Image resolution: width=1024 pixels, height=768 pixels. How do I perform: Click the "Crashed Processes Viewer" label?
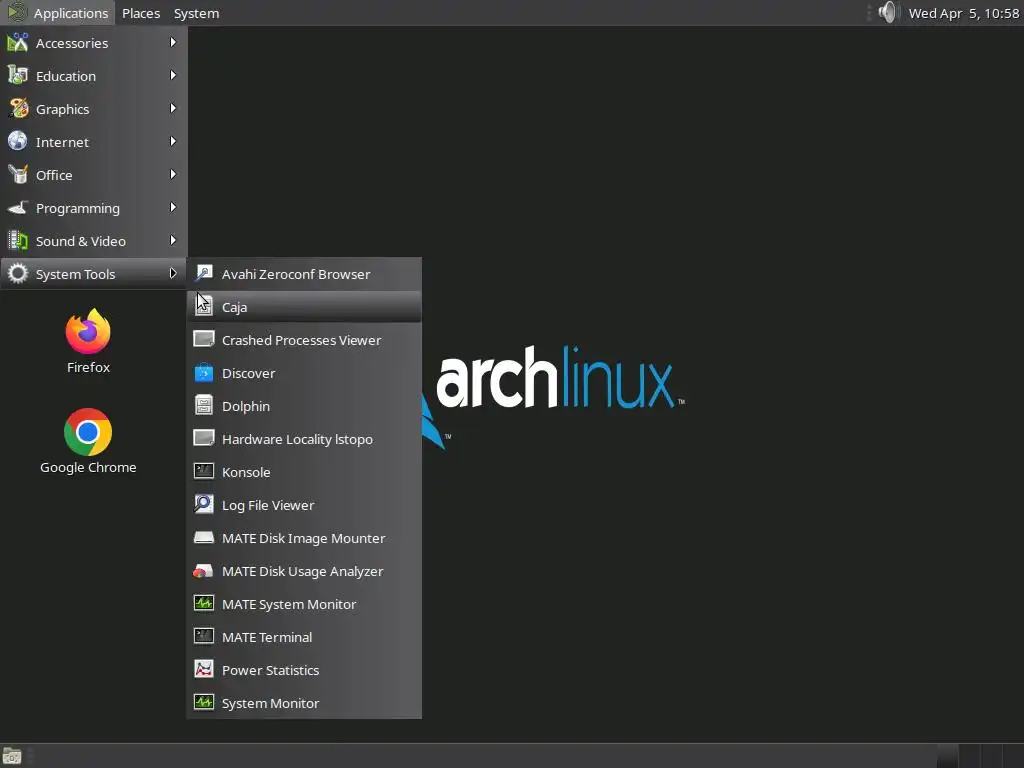(x=301, y=340)
